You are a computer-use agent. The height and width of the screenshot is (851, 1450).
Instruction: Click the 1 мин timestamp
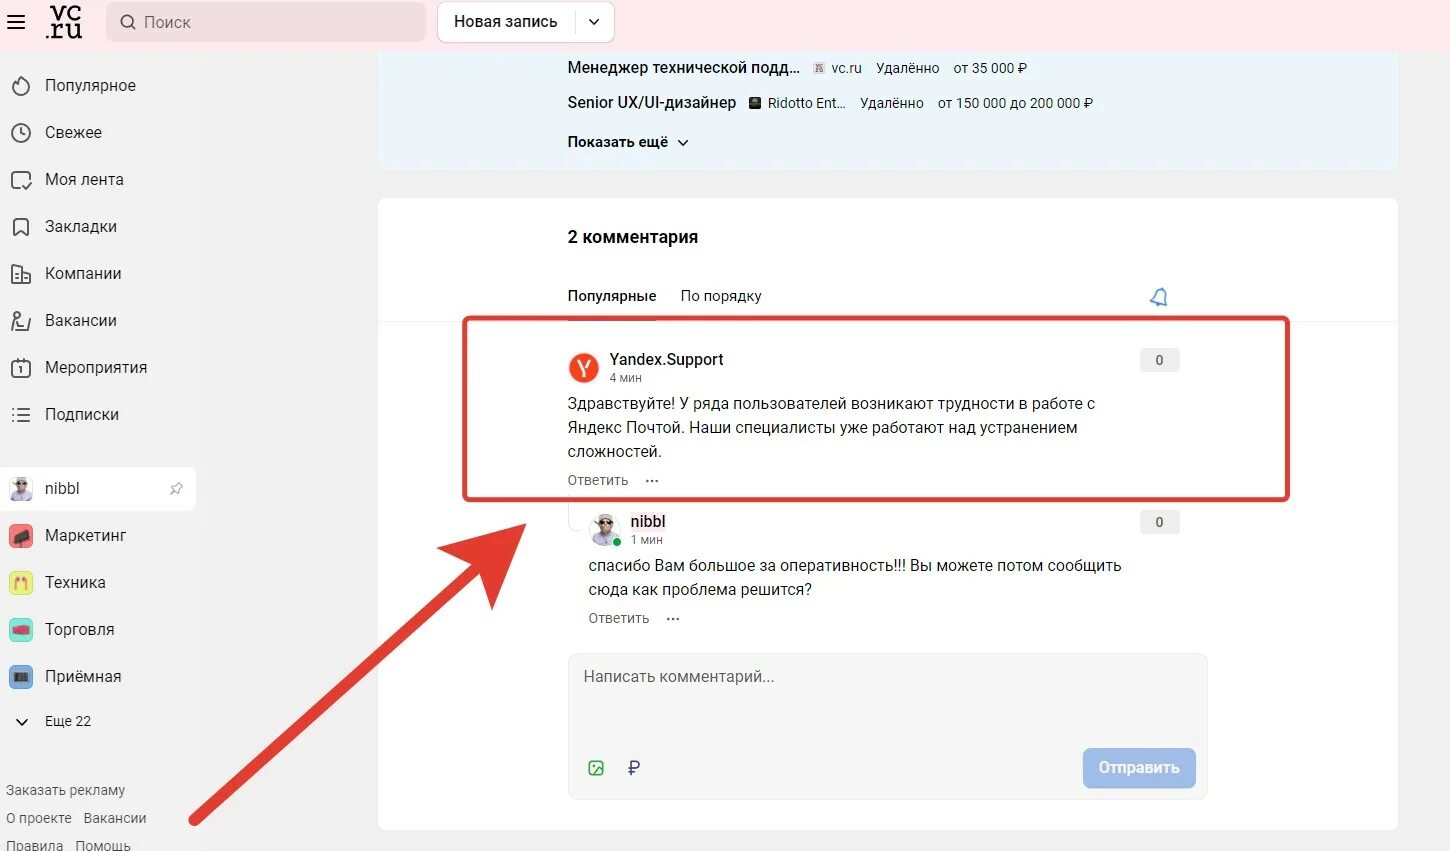647,540
